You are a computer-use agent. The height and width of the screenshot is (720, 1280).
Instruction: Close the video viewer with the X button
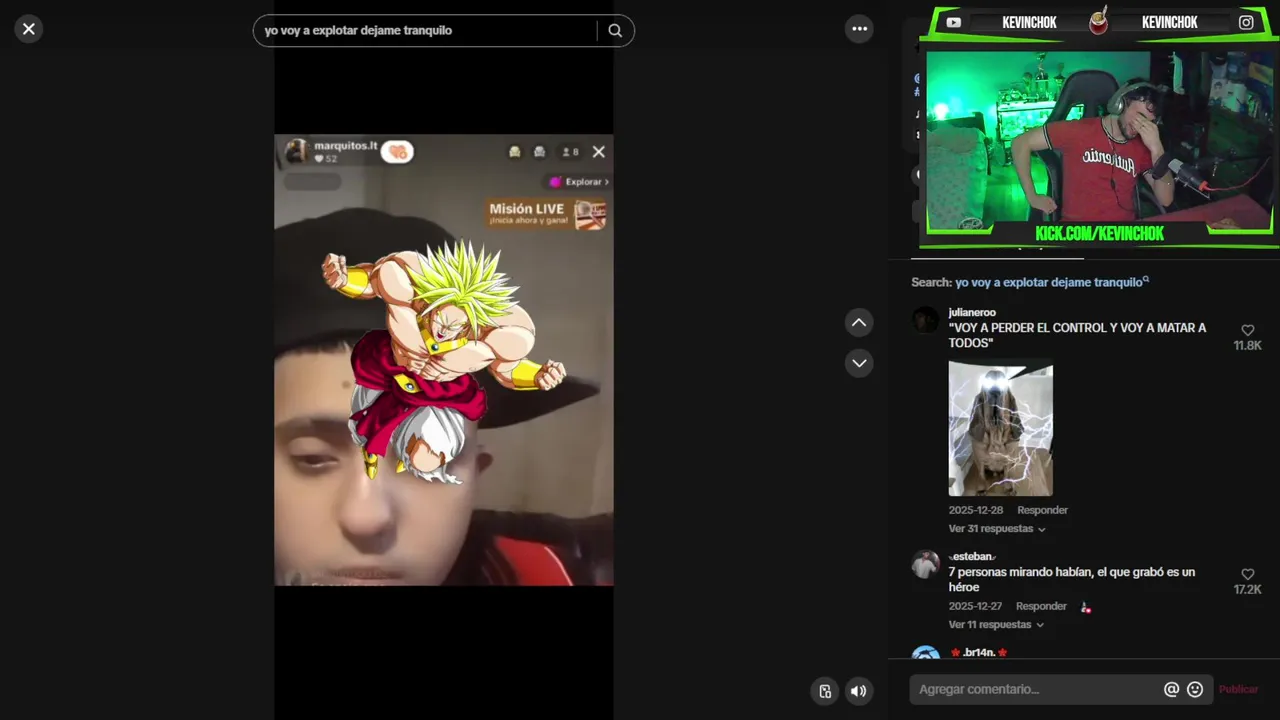point(29,29)
